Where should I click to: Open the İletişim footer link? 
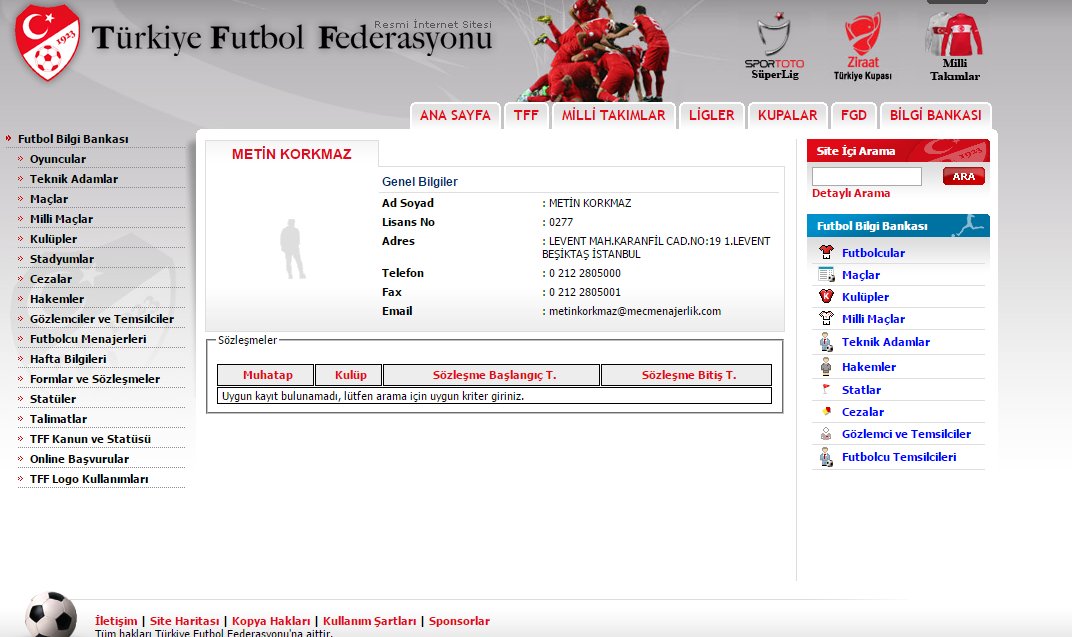(116, 621)
